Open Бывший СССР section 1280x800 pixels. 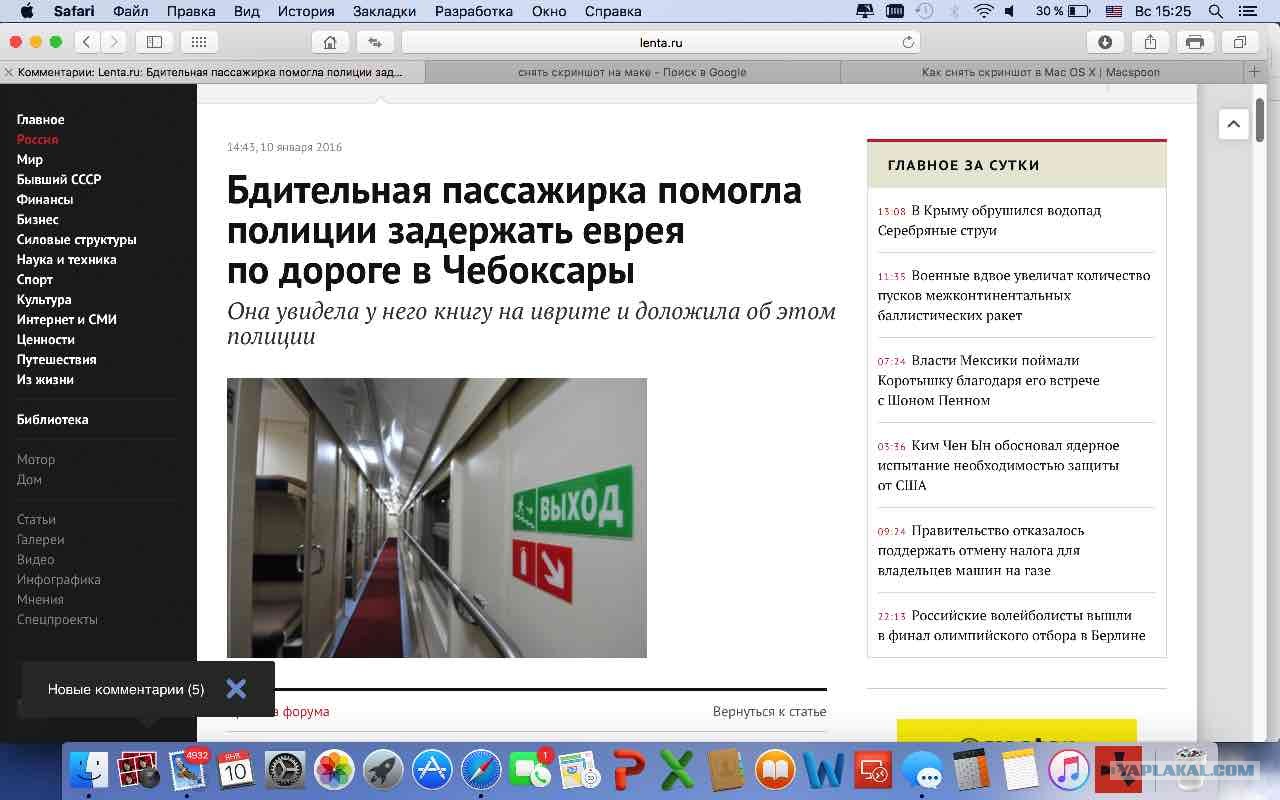(58, 179)
